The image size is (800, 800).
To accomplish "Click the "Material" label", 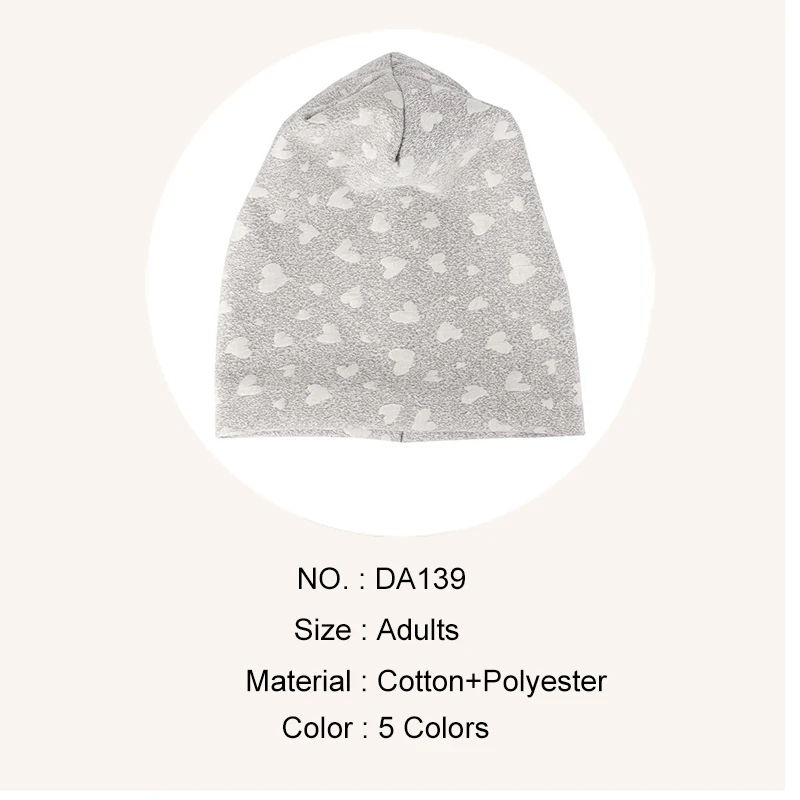I will 298,681.
